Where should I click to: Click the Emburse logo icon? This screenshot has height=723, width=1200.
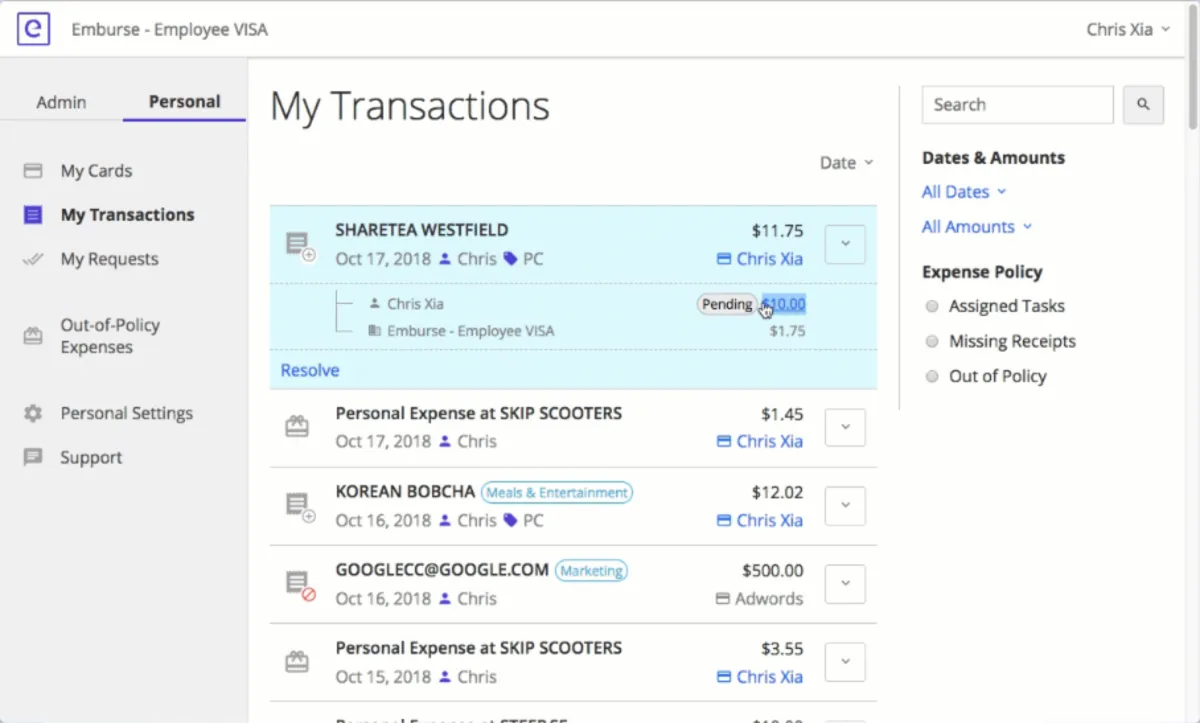[33, 29]
